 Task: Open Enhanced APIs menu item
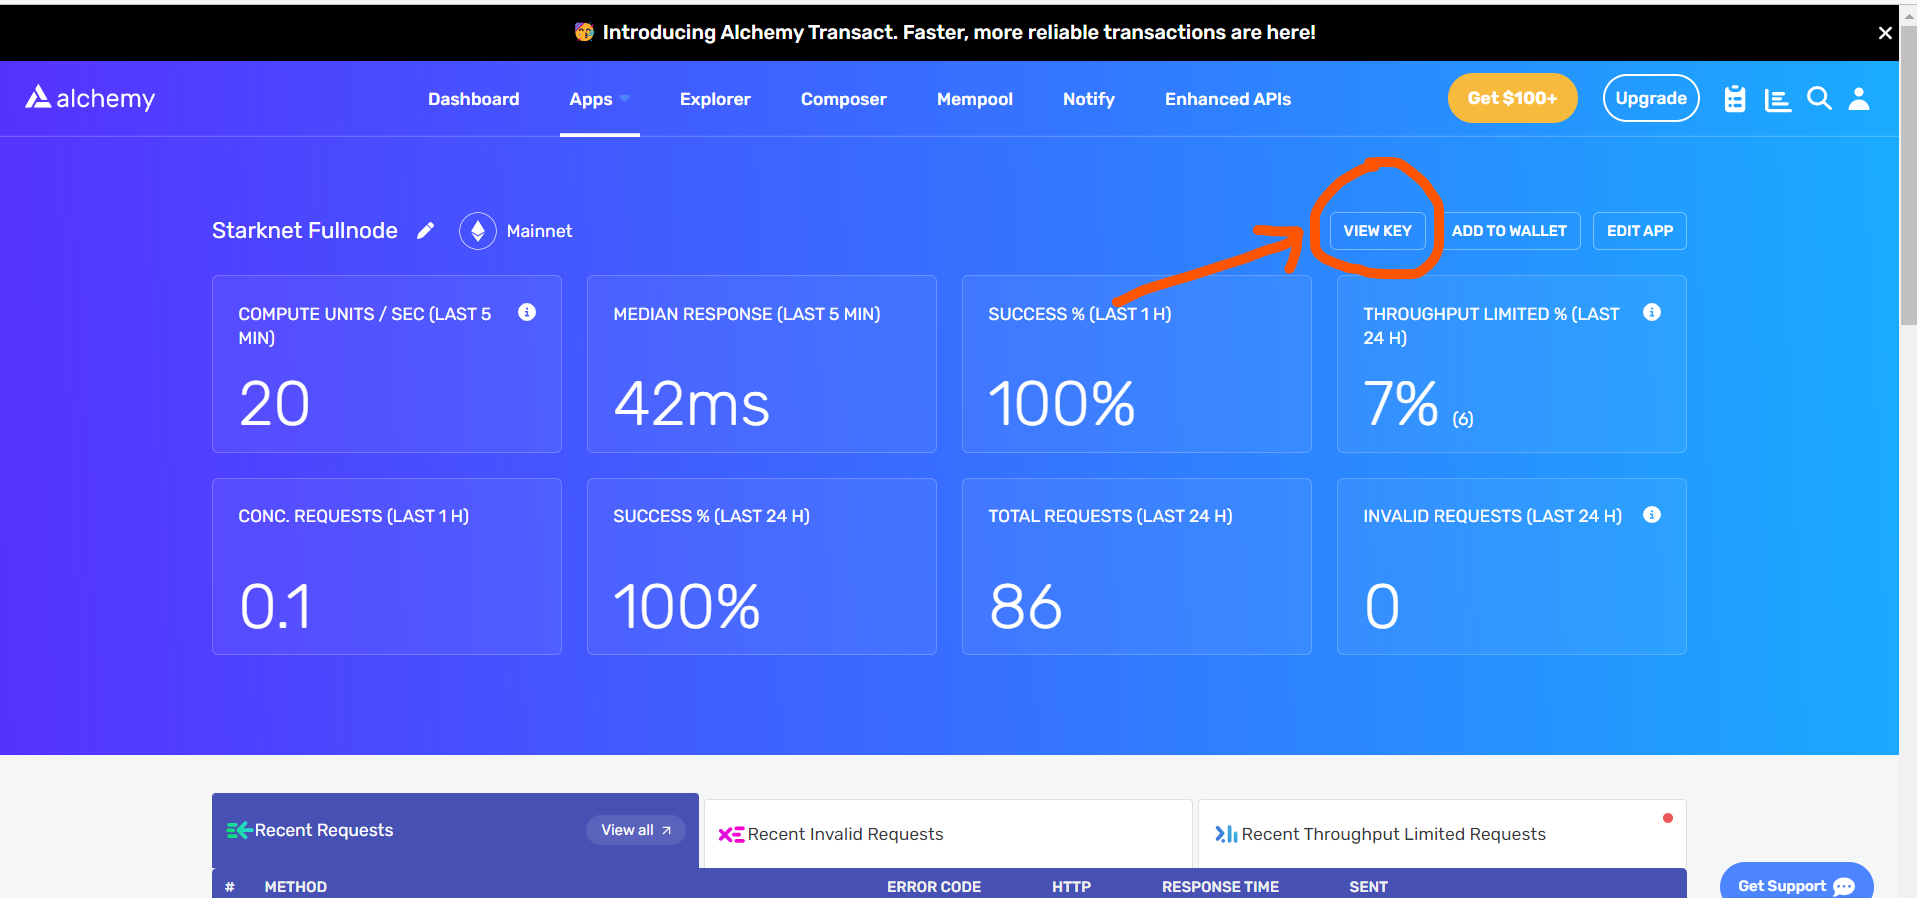click(x=1228, y=99)
